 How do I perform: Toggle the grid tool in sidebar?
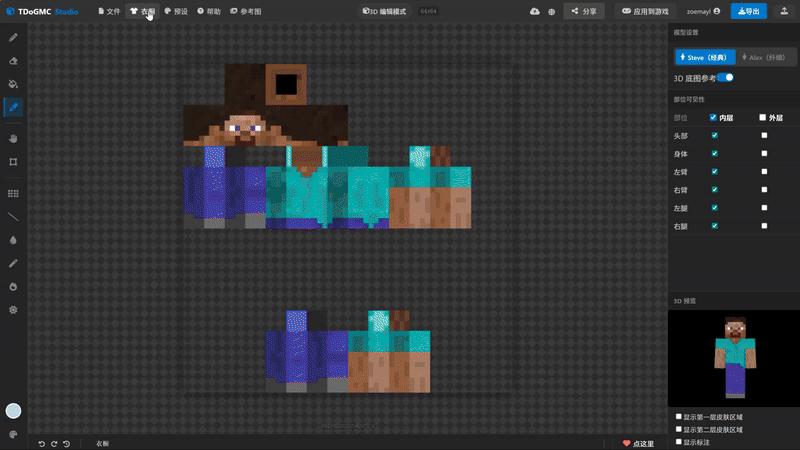pyautogui.click(x=13, y=193)
